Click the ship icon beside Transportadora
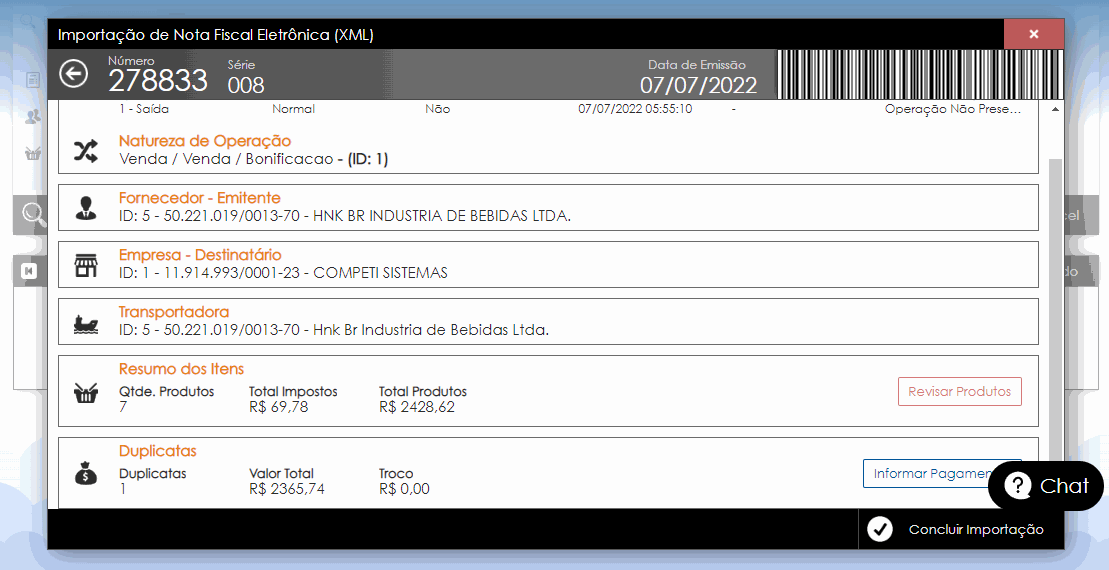1109x570 pixels. click(86, 324)
